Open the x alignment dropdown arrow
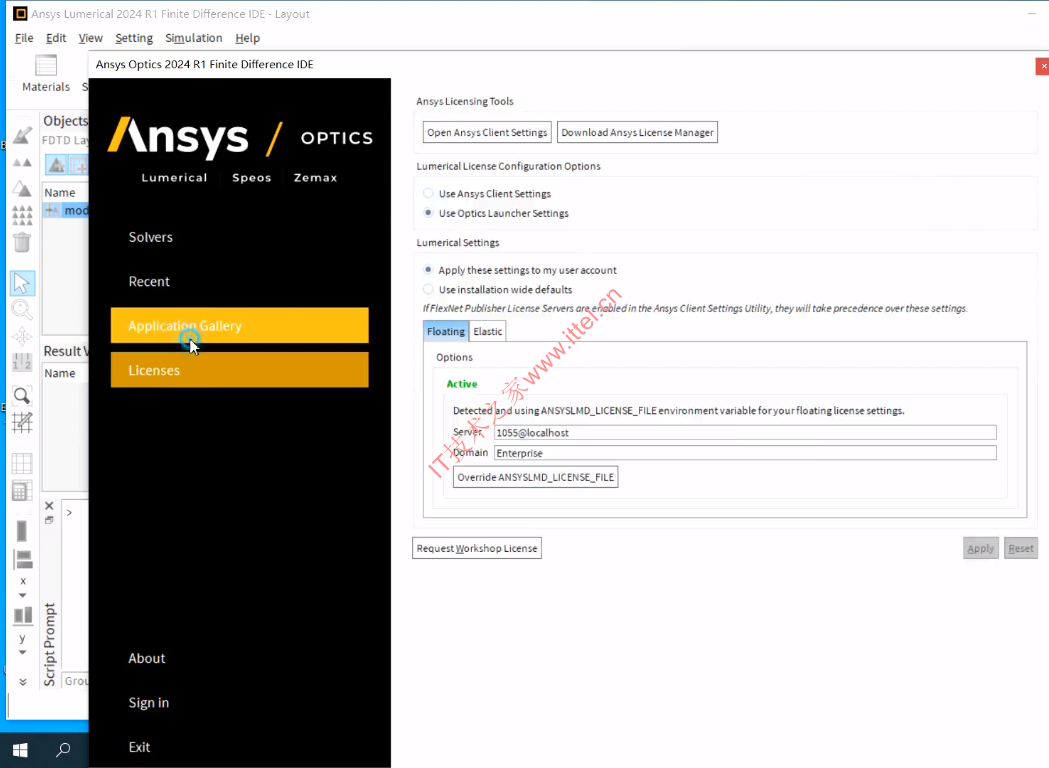 point(22,595)
